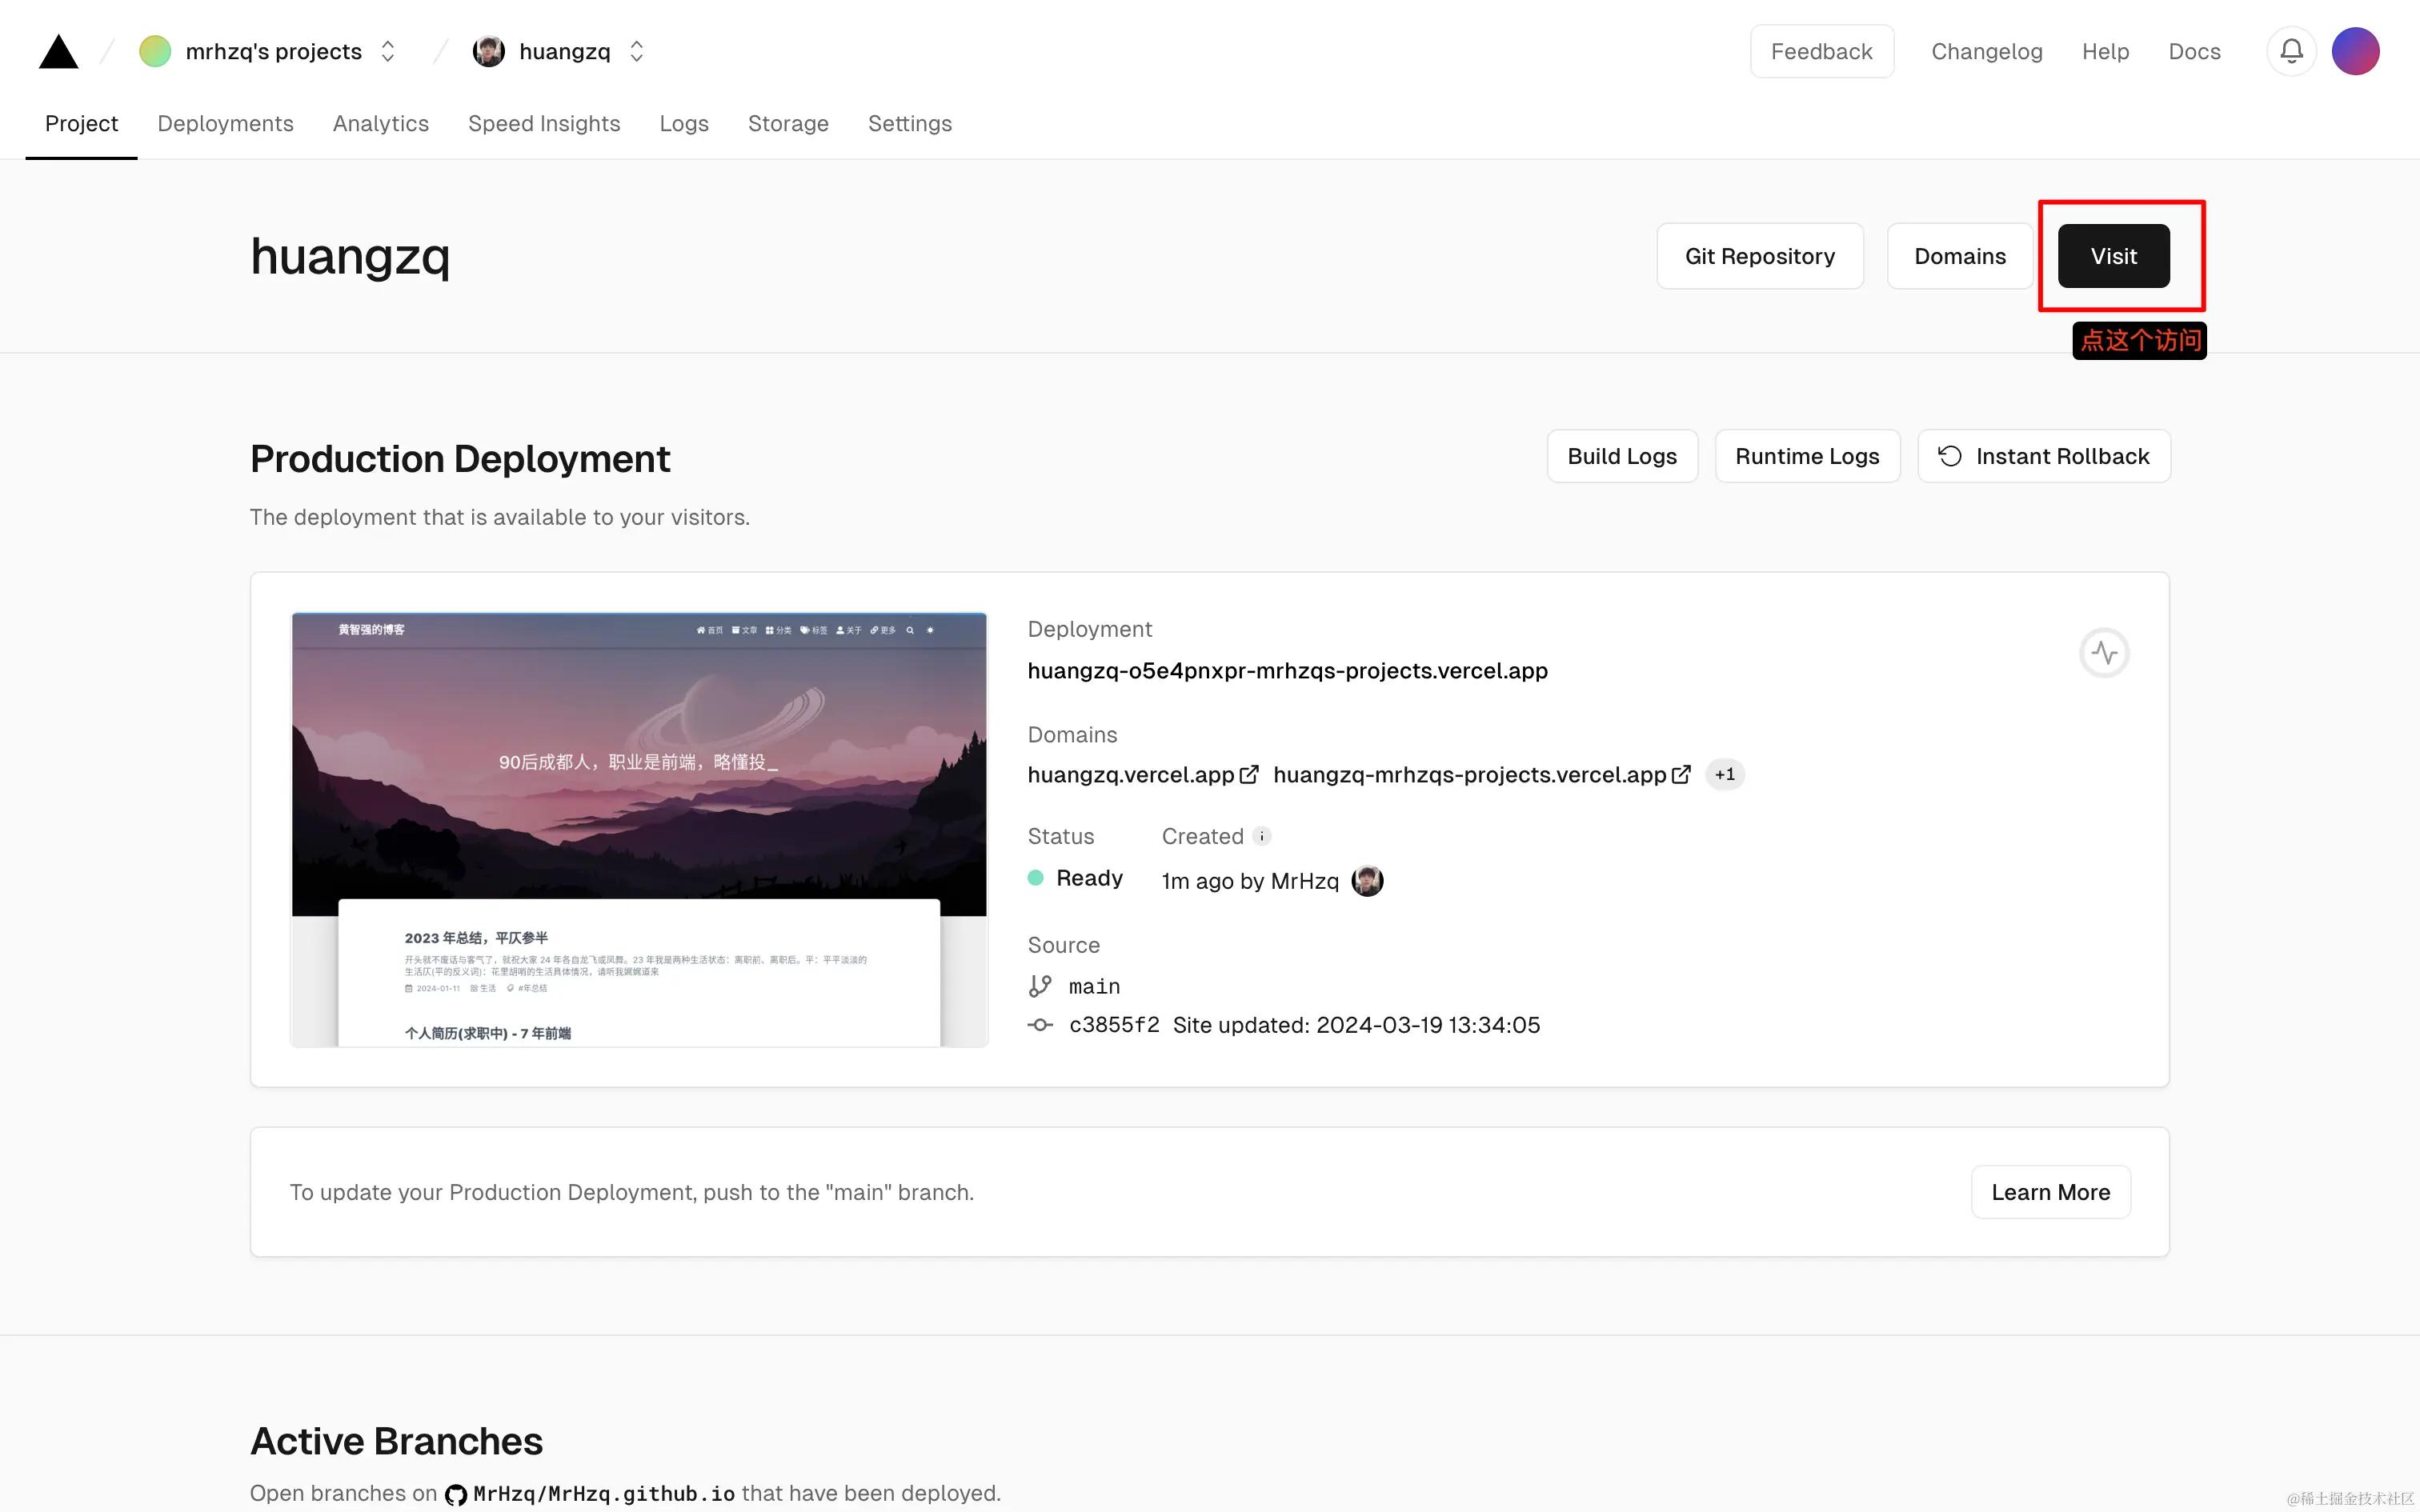This screenshot has height=1512, width=2420.
Task: Click the huangzq page title
Action: pos(350,256)
